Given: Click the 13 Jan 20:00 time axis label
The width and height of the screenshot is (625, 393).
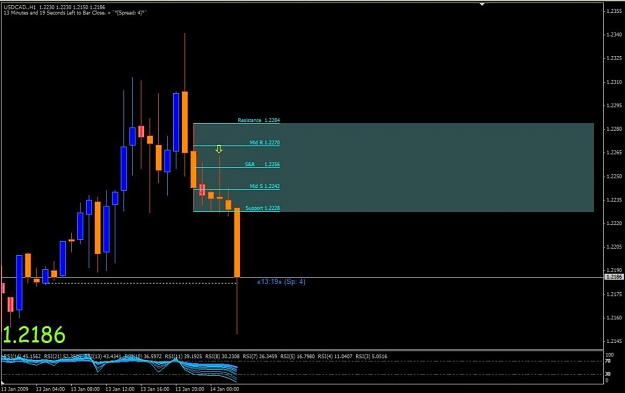Looking at the screenshot, I should 190,389.
